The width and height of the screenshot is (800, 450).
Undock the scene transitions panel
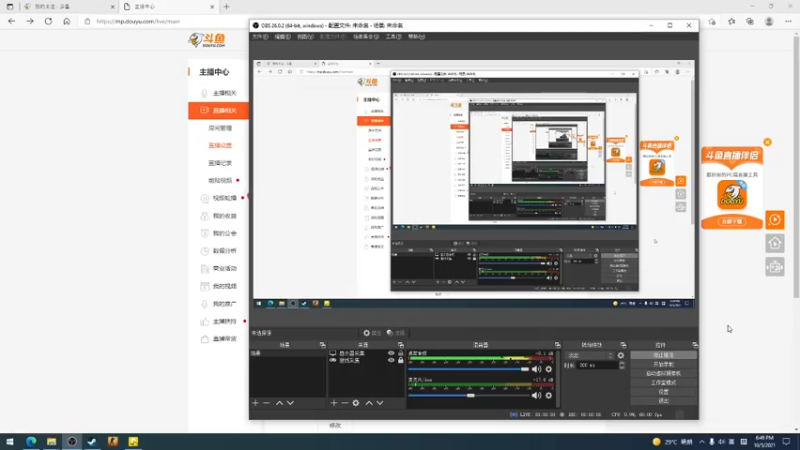point(623,345)
